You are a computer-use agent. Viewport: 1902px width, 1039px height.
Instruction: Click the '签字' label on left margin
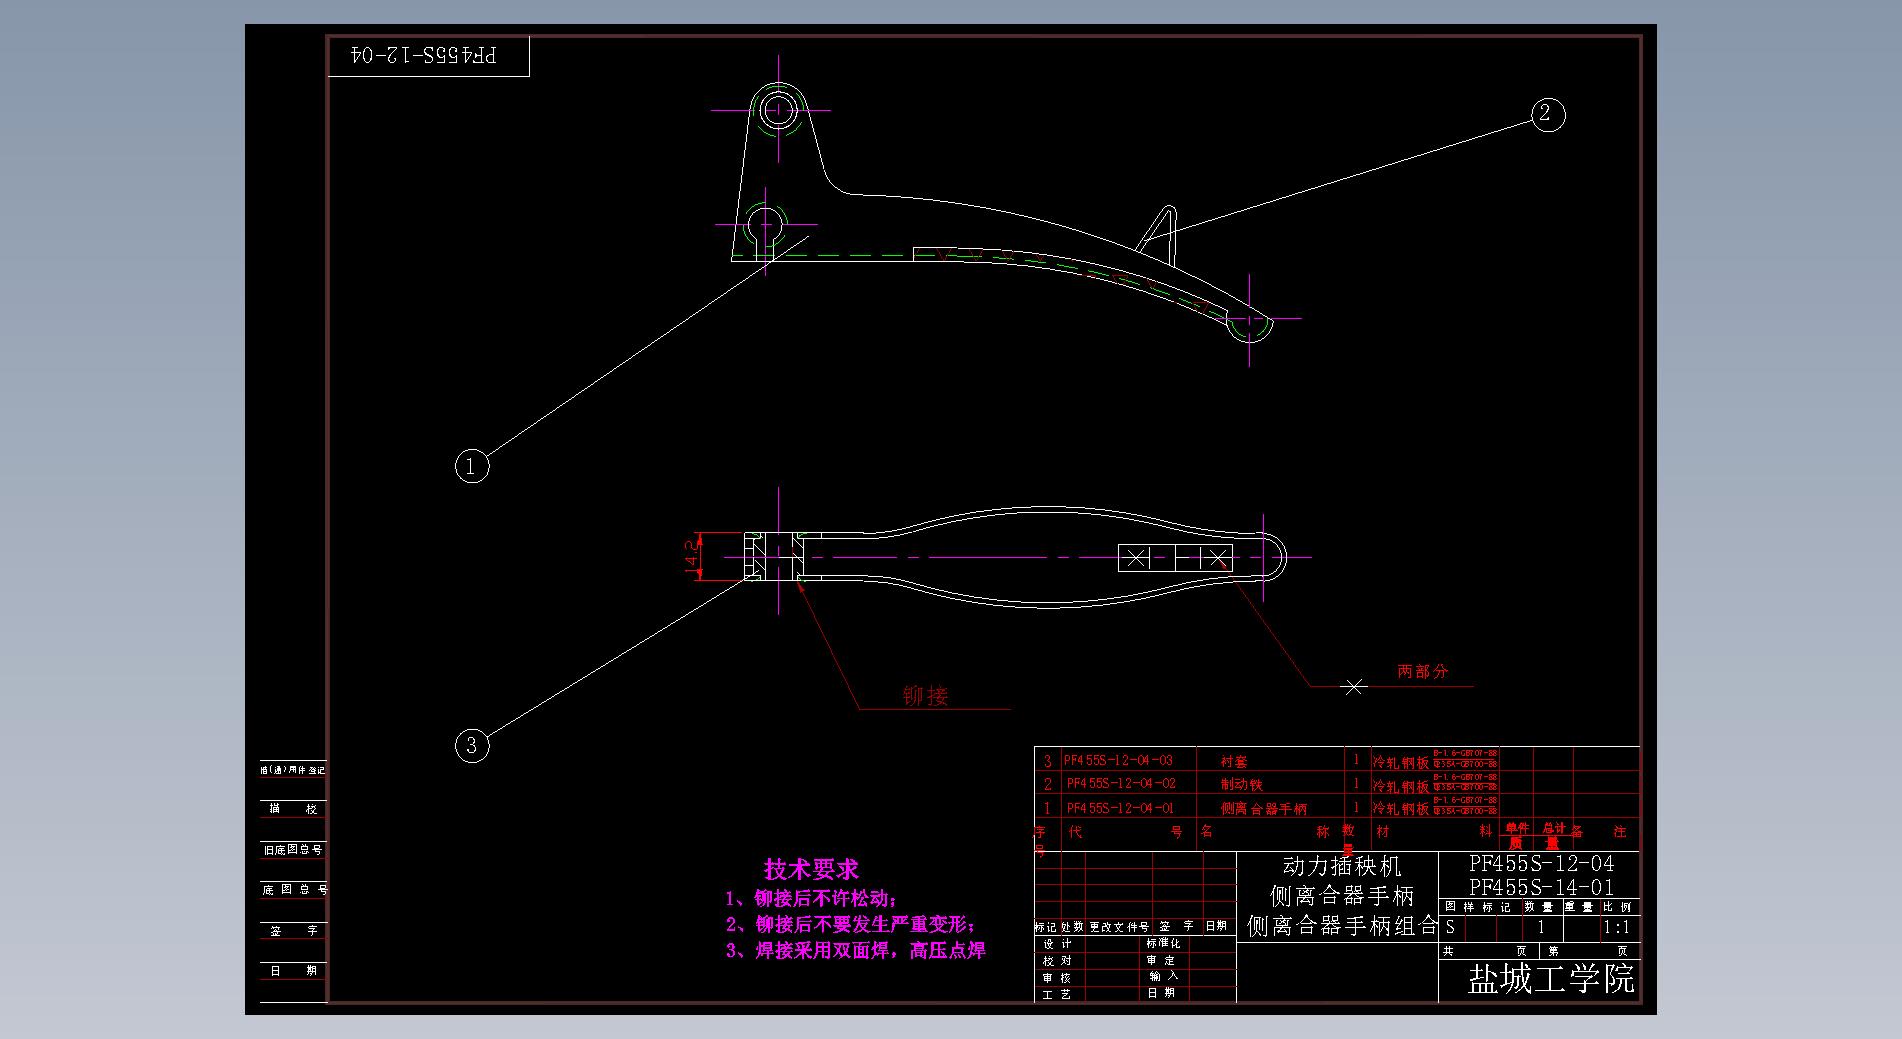coord(294,930)
